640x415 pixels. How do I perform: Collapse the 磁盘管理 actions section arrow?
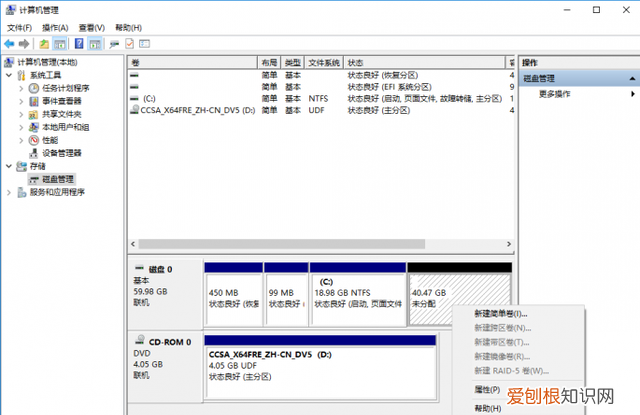tap(632, 78)
